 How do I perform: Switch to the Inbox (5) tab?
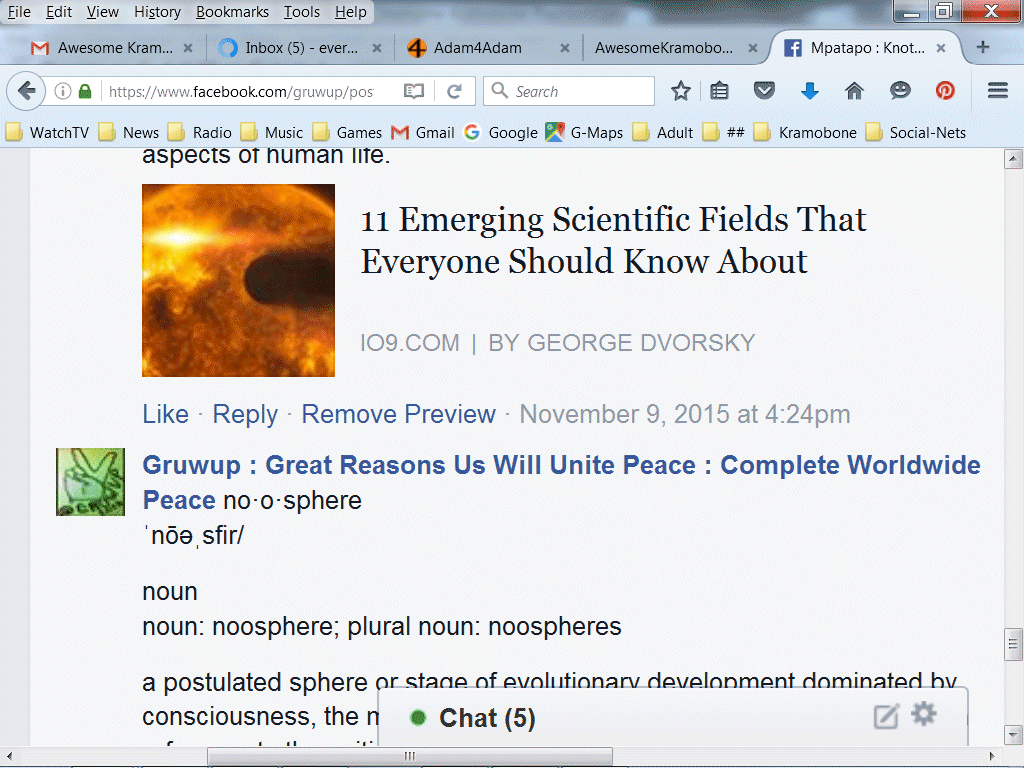[300, 48]
